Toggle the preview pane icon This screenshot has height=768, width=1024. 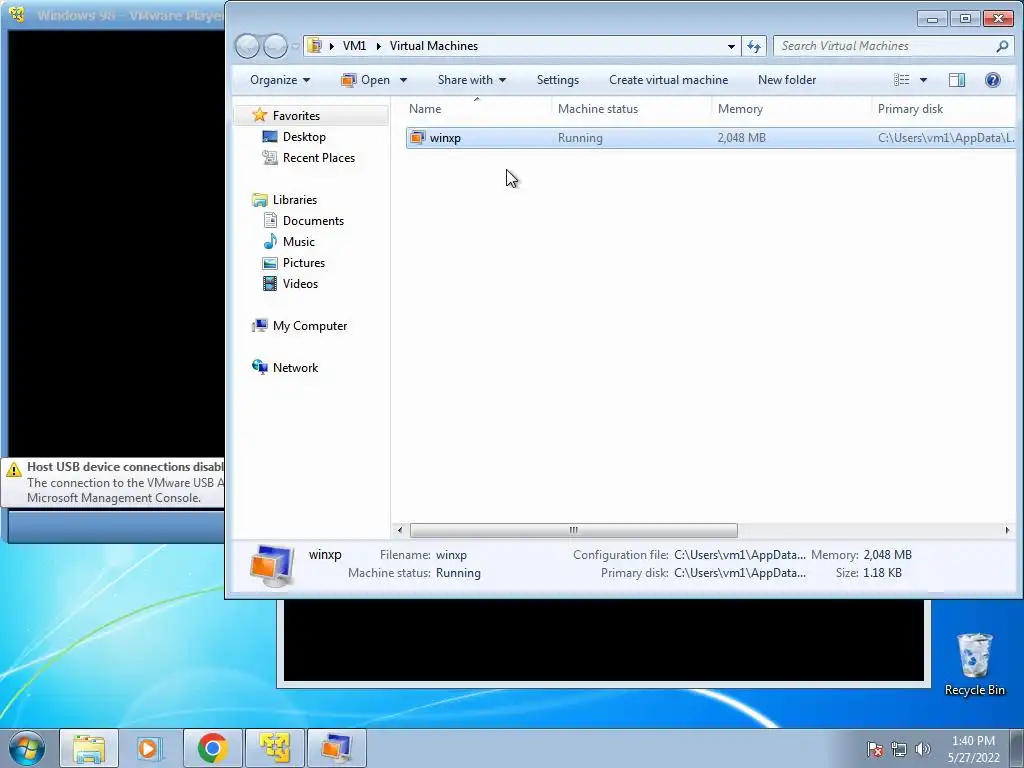click(x=957, y=80)
